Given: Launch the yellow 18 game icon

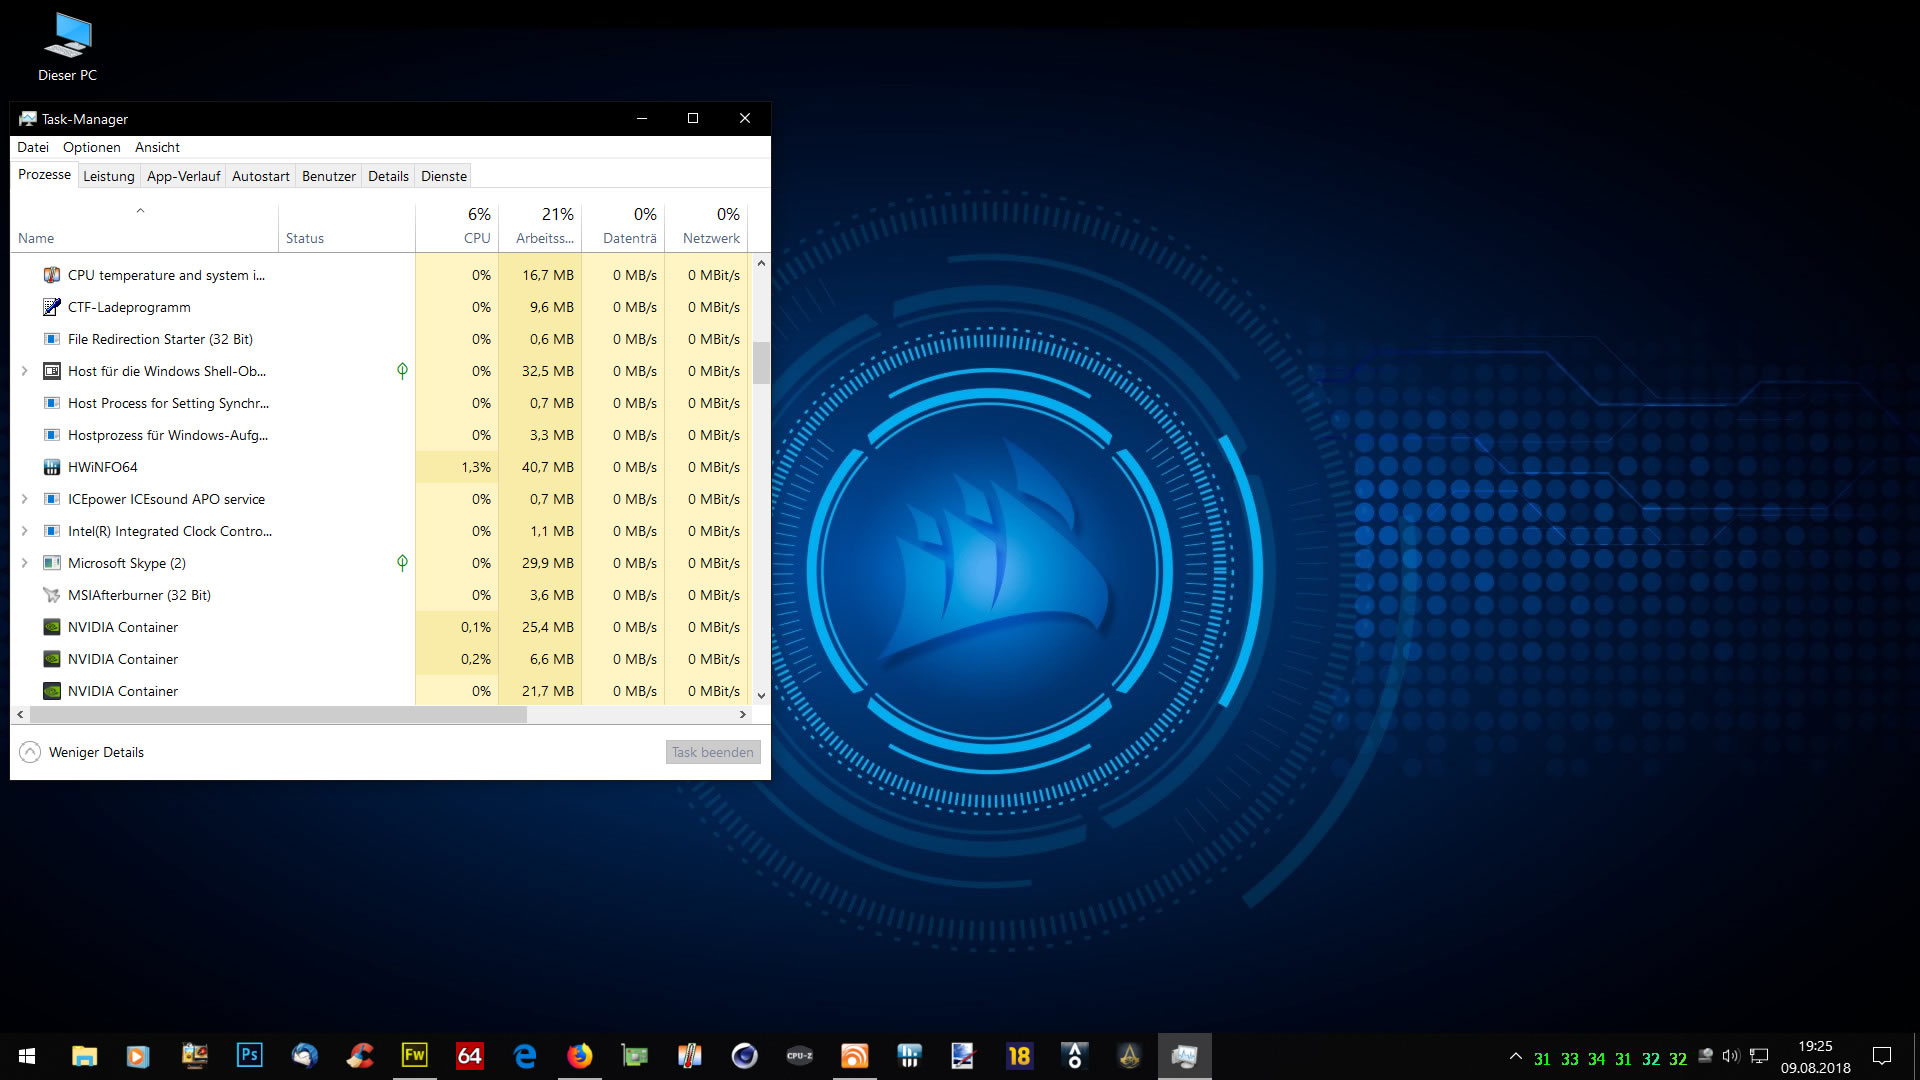Looking at the screenshot, I should coord(1019,1056).
